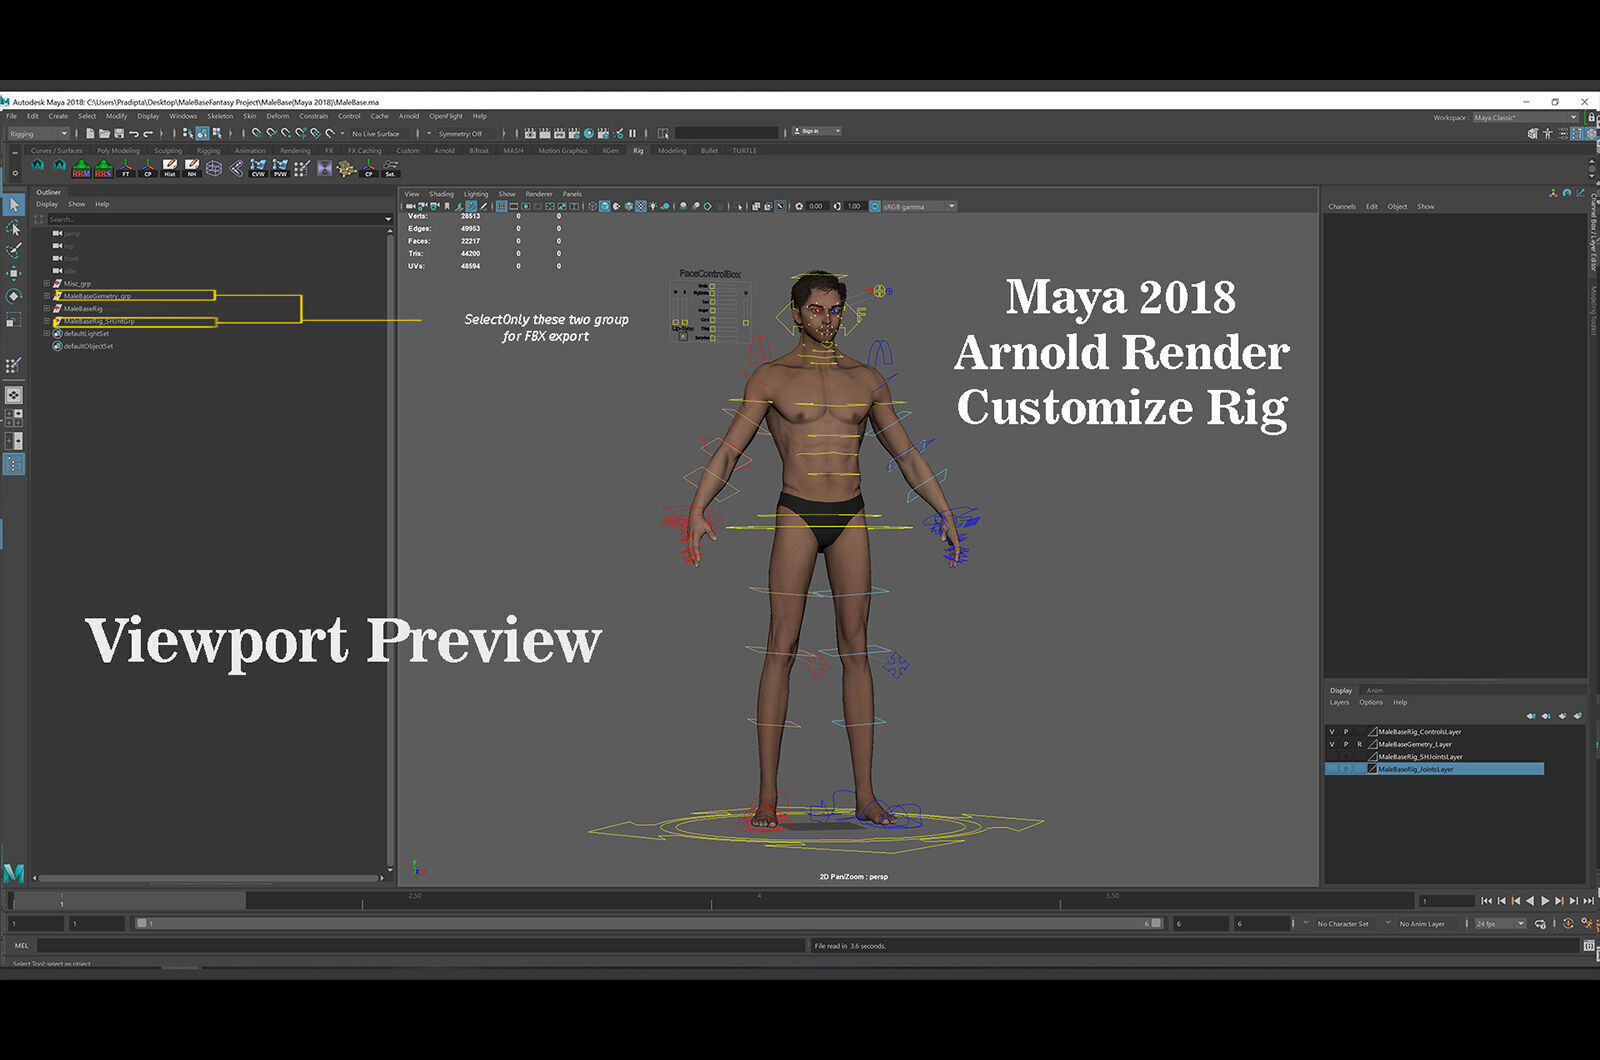Select the arrow Select tool in the toolbox

coord(14,205)
